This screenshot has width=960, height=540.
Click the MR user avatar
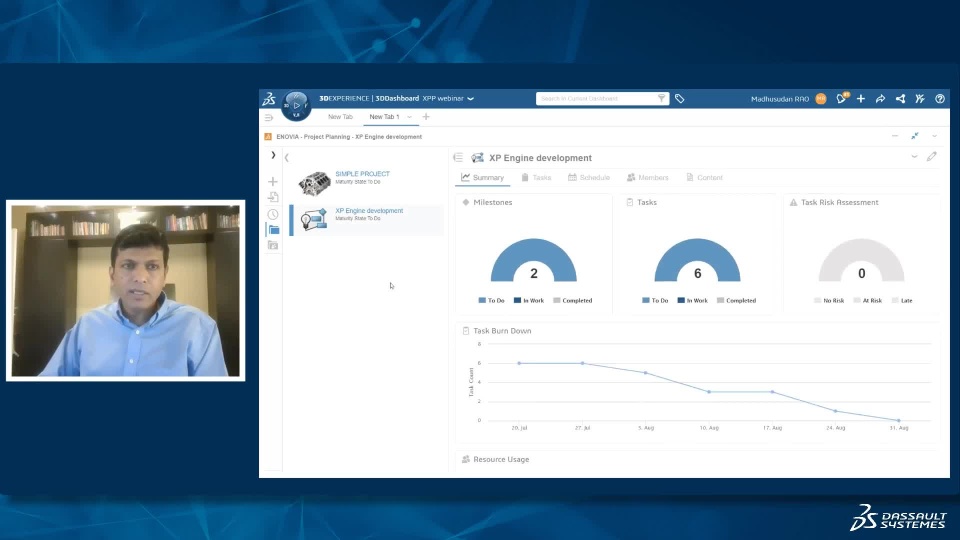pos(821,99)
